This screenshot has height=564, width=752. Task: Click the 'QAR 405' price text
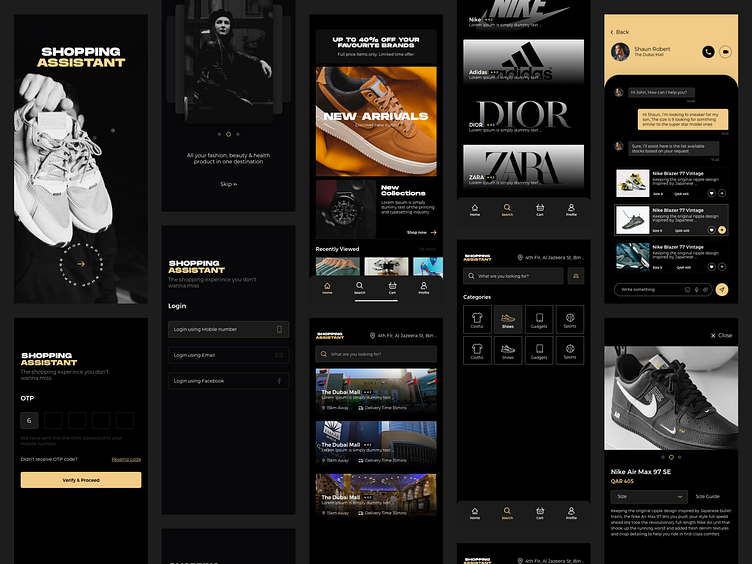click(x=622, y=482)
